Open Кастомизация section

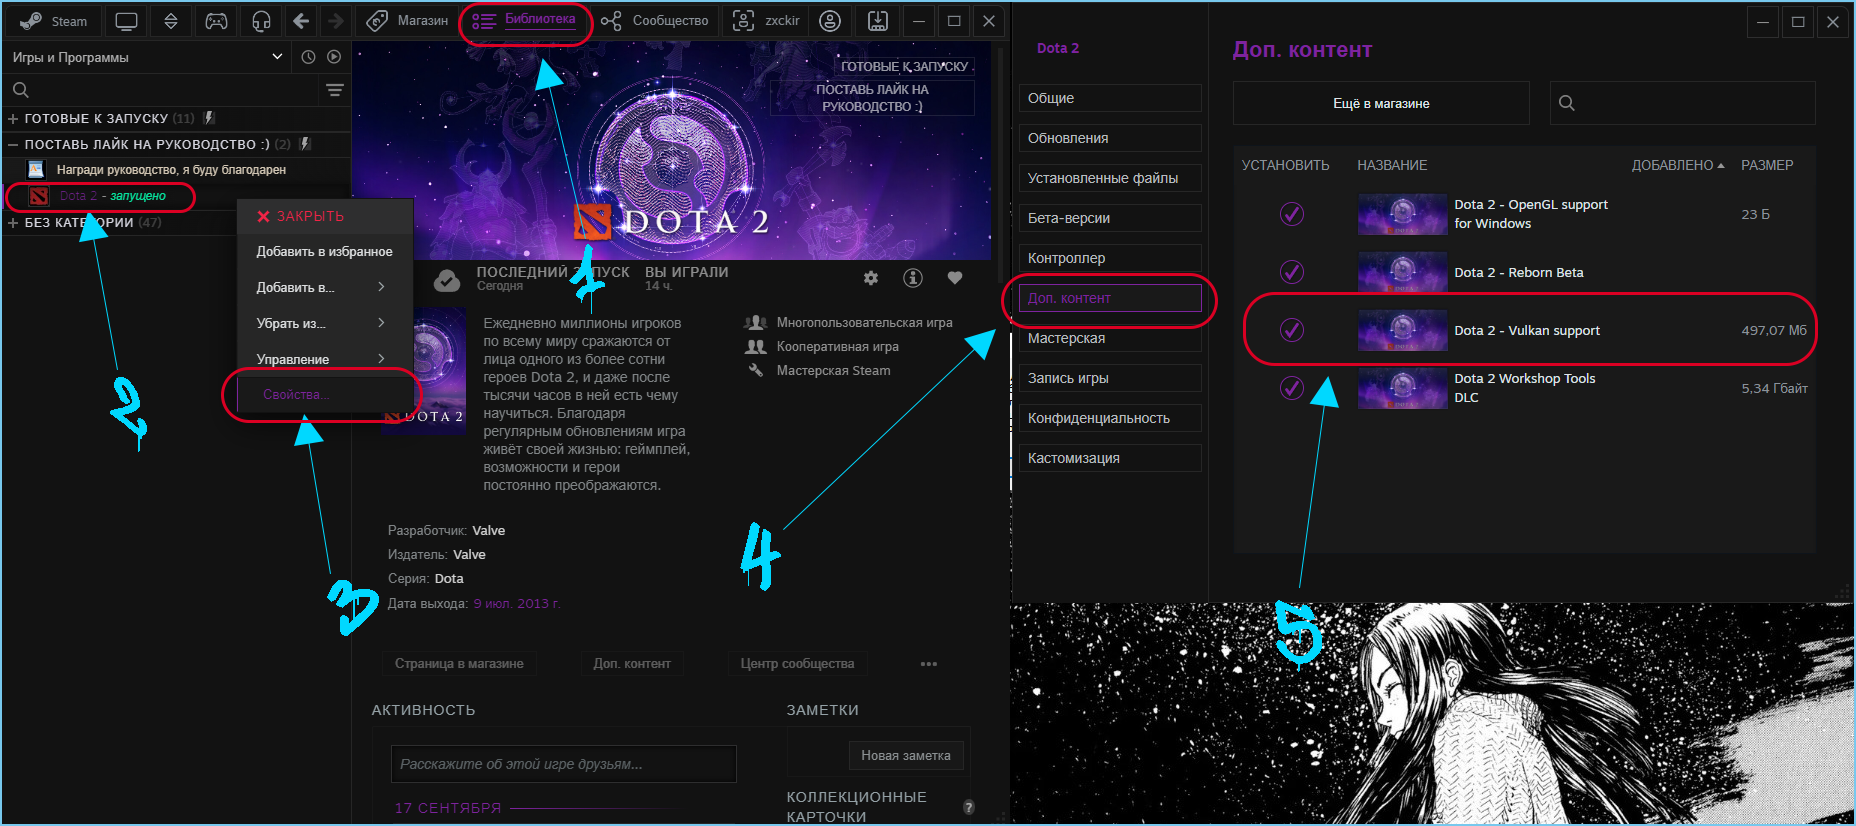point(1110,458)
